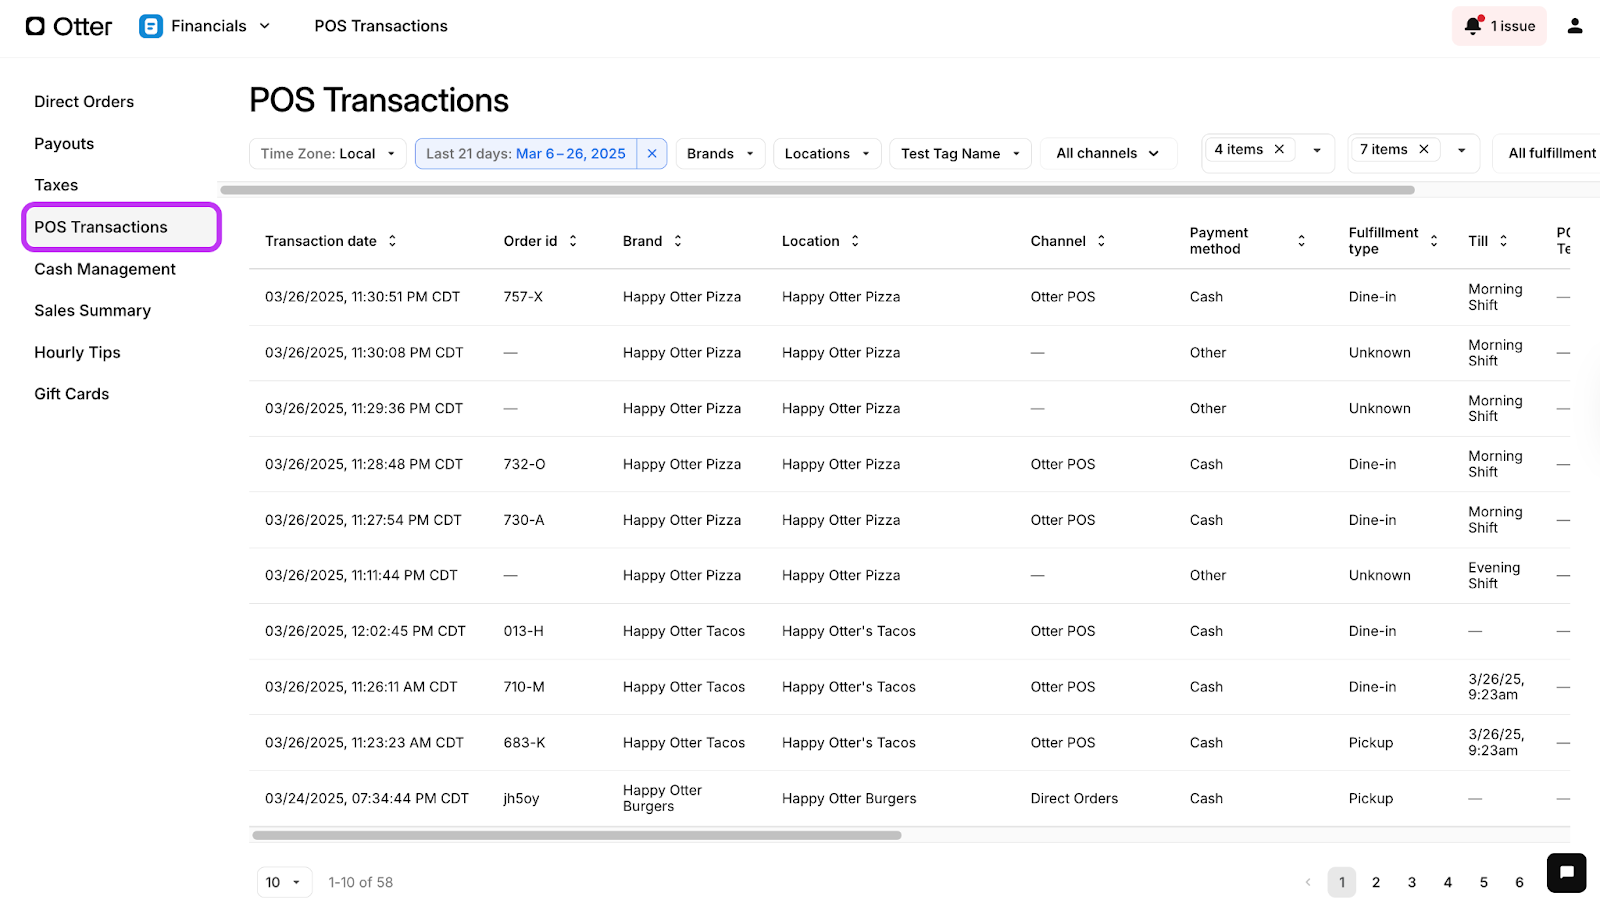The image size is (1600, 907).
Task: Remove the 7 items filter
Action: pos(1424,149)
